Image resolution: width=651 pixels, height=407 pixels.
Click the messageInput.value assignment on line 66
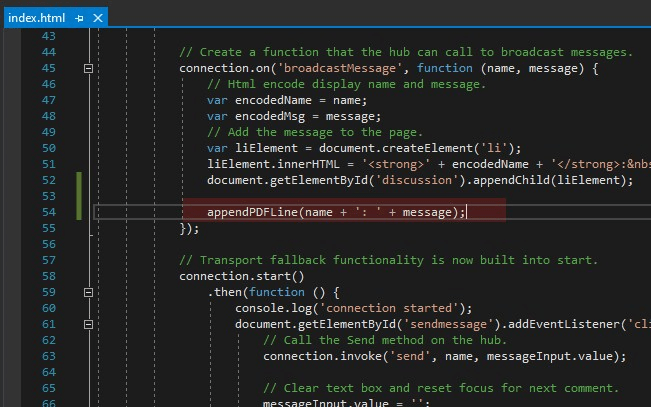(347, 403)
